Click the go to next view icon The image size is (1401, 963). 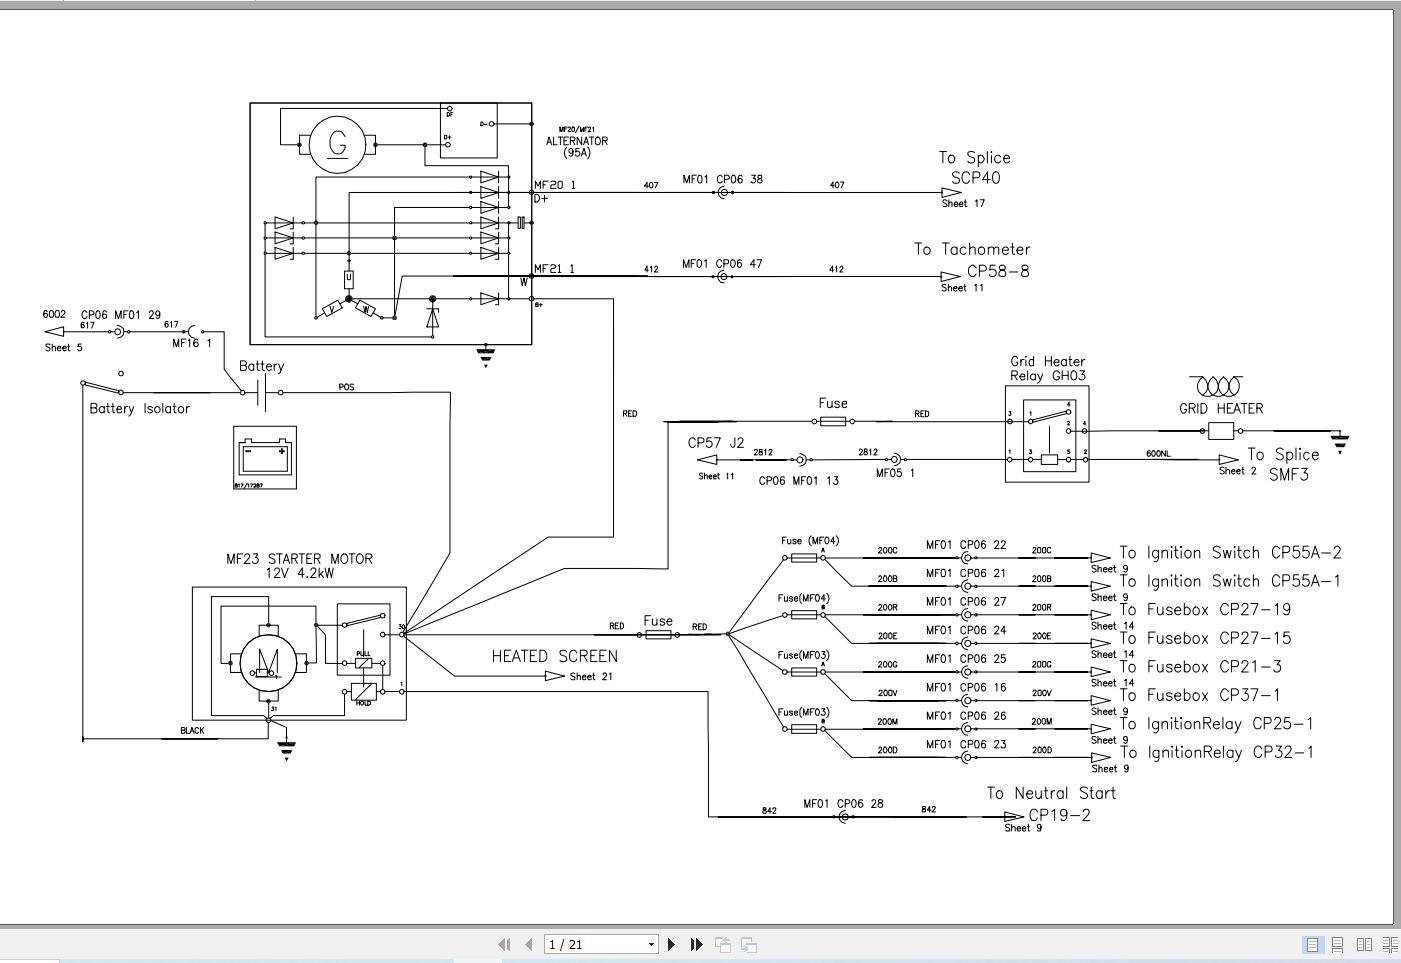(x=748, y=944)
